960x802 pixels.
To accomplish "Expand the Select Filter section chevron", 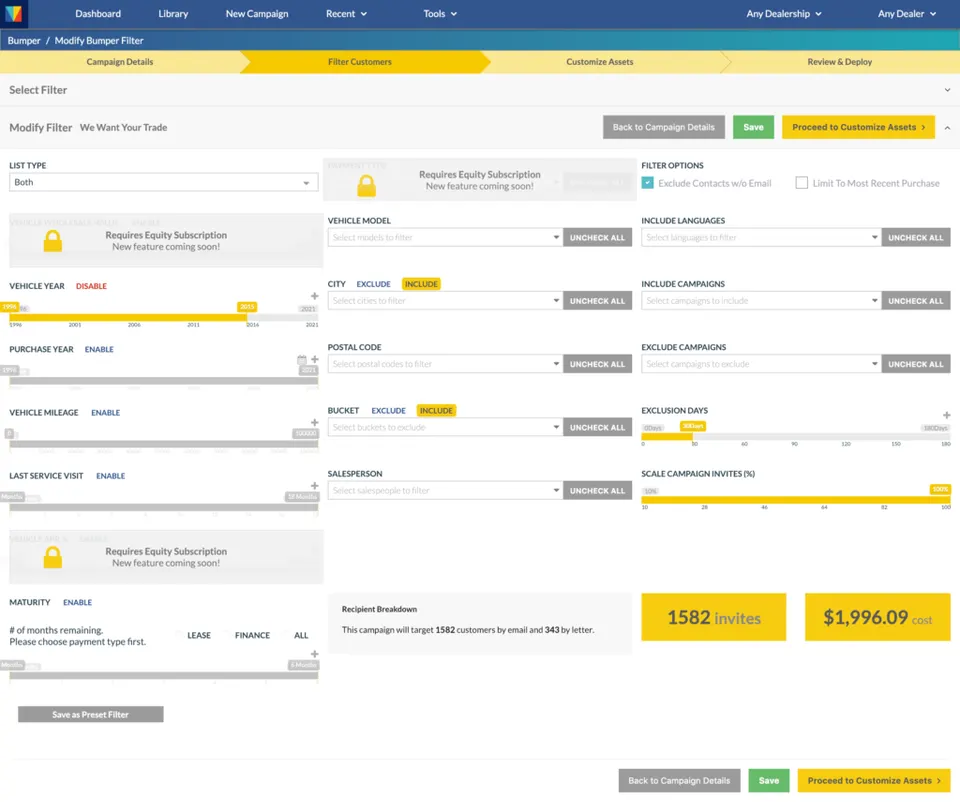I will [947, 90].
